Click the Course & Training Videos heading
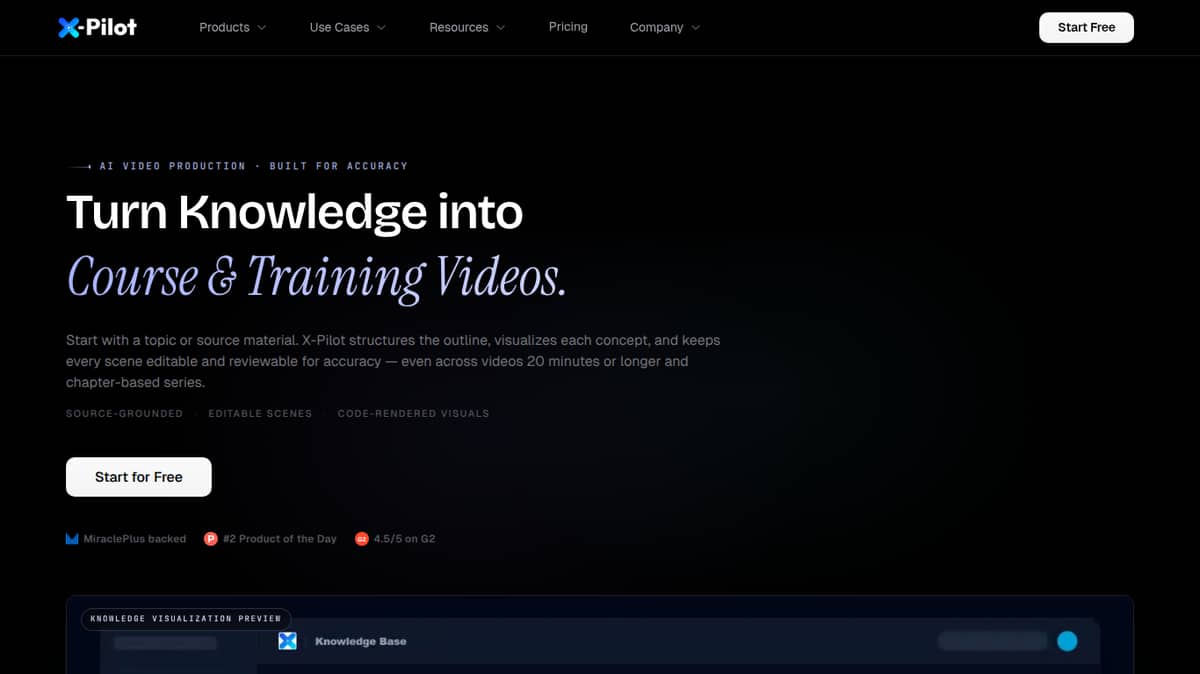 [316, 277]
